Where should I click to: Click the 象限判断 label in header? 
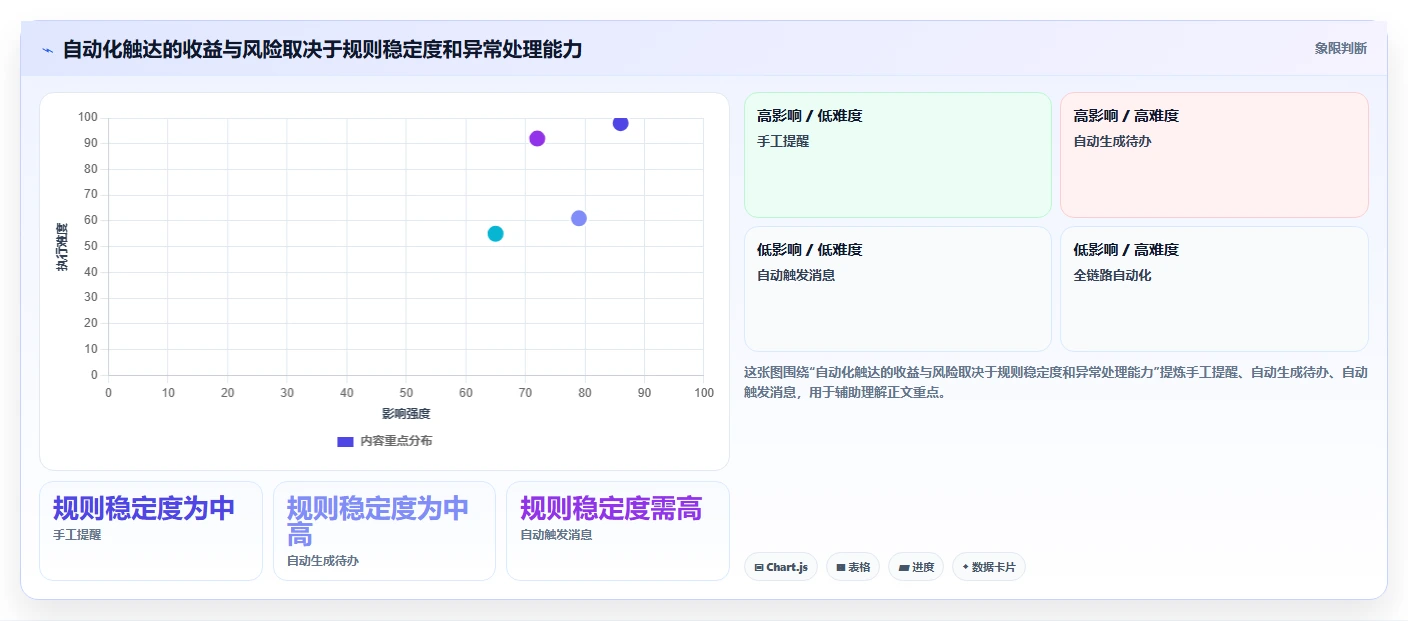1340,48
